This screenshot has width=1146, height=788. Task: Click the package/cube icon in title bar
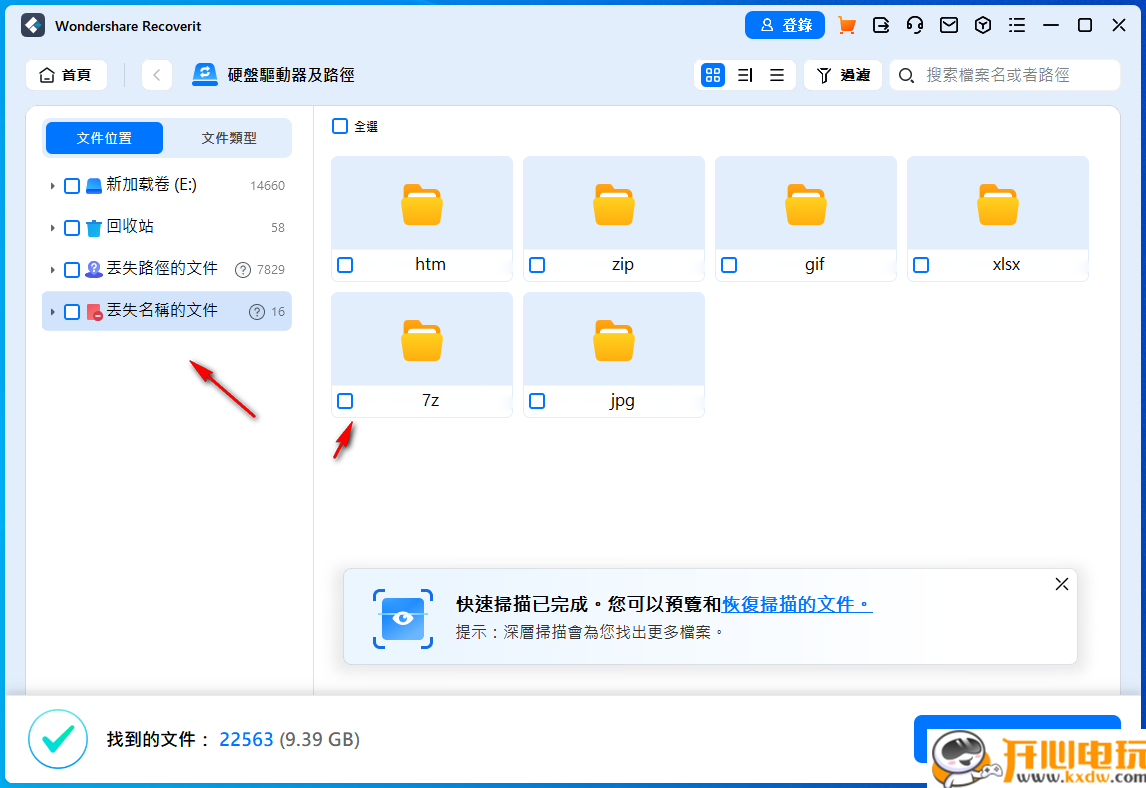pyautogui.click(x=982, y=25)
